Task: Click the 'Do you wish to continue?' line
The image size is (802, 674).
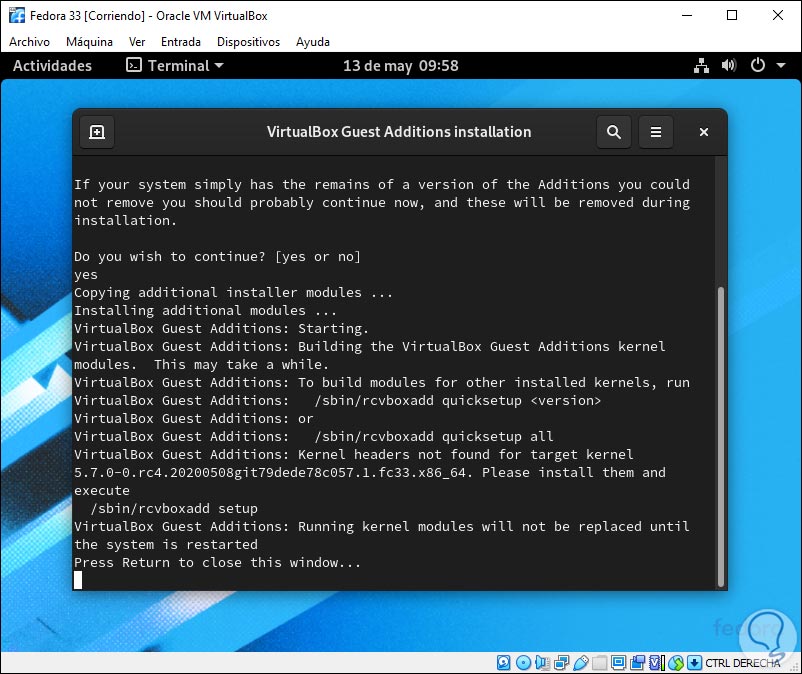Action: click(x=217, y=256)
